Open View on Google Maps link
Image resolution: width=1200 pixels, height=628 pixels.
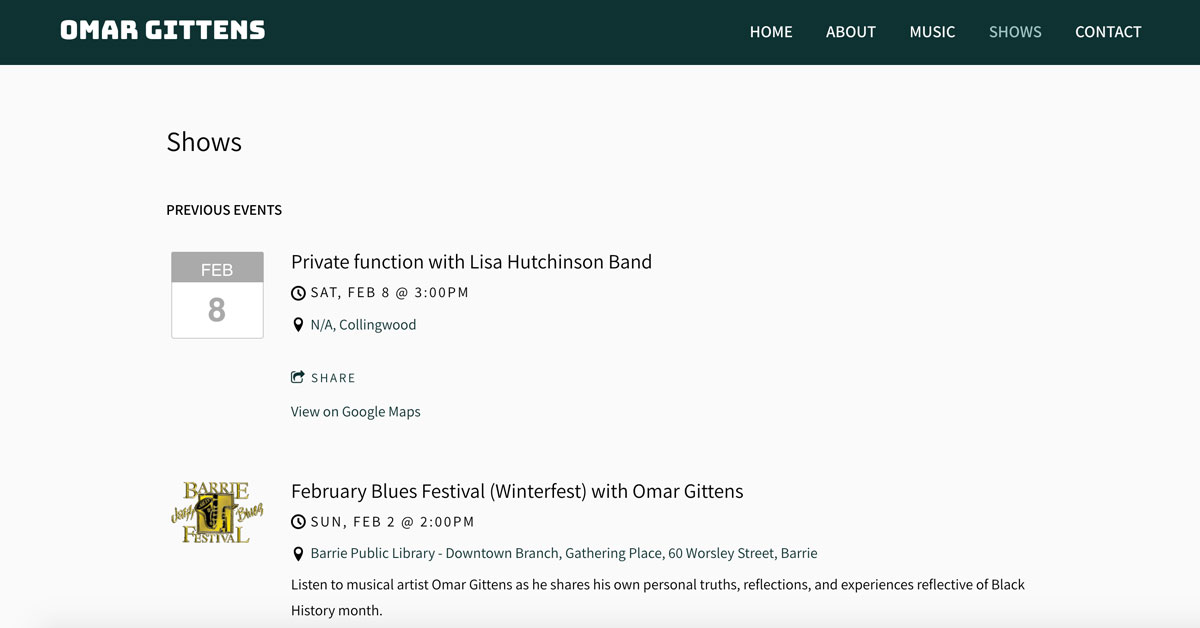(x=356, y=412)
